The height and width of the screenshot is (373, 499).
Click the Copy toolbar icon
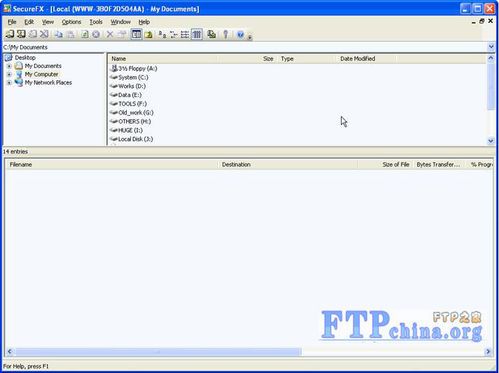[59, 34]
